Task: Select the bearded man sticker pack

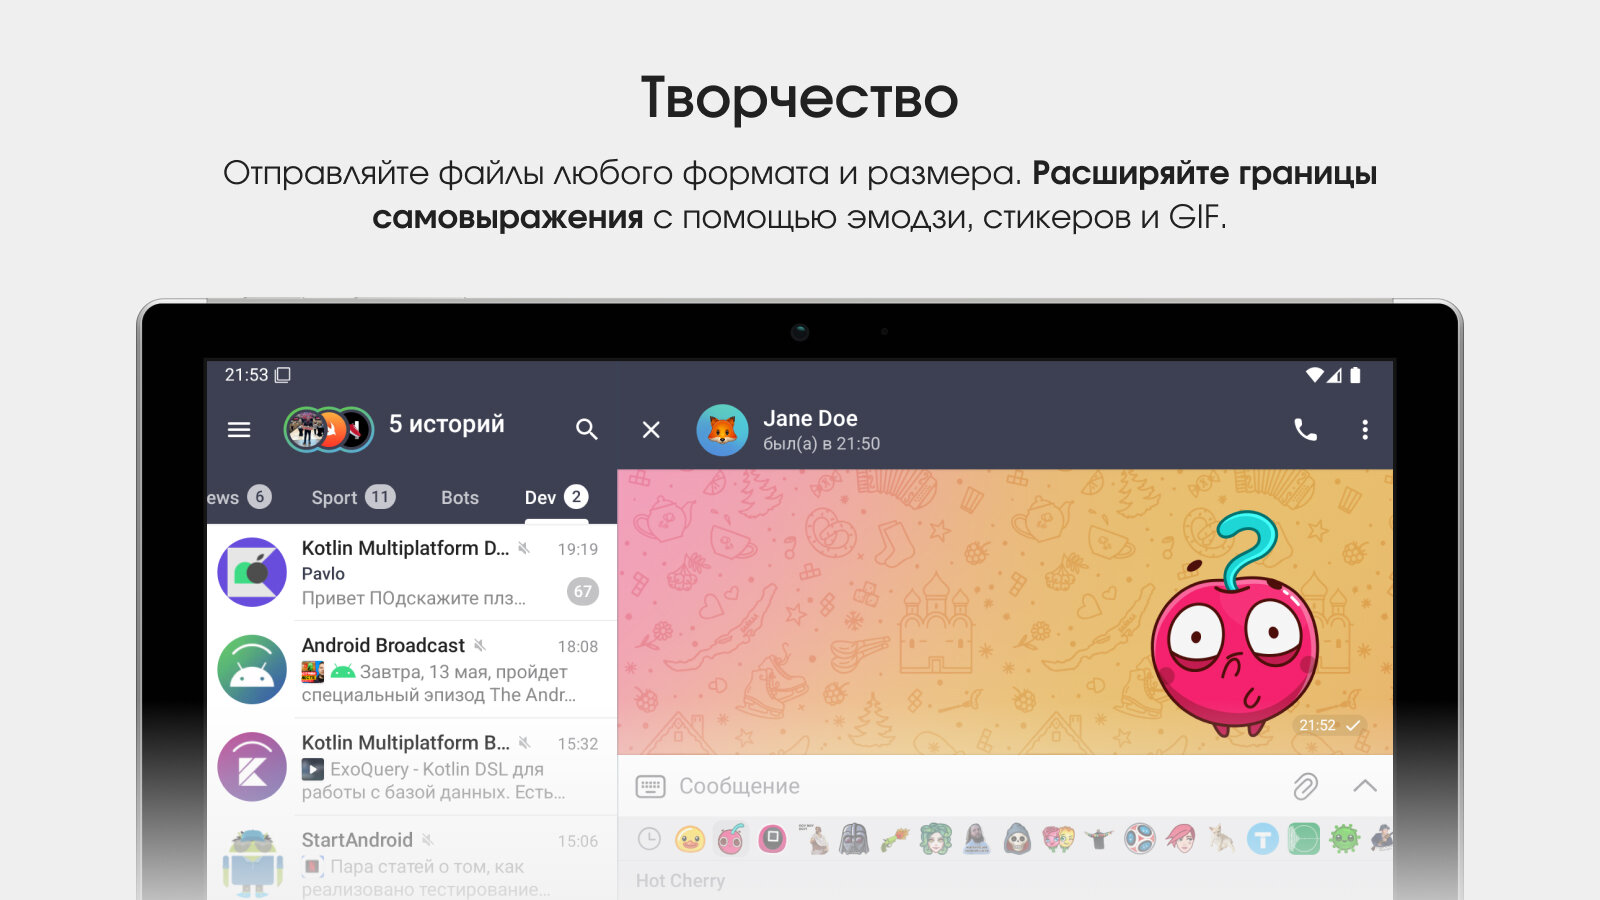Action: [x=977, y=839]
